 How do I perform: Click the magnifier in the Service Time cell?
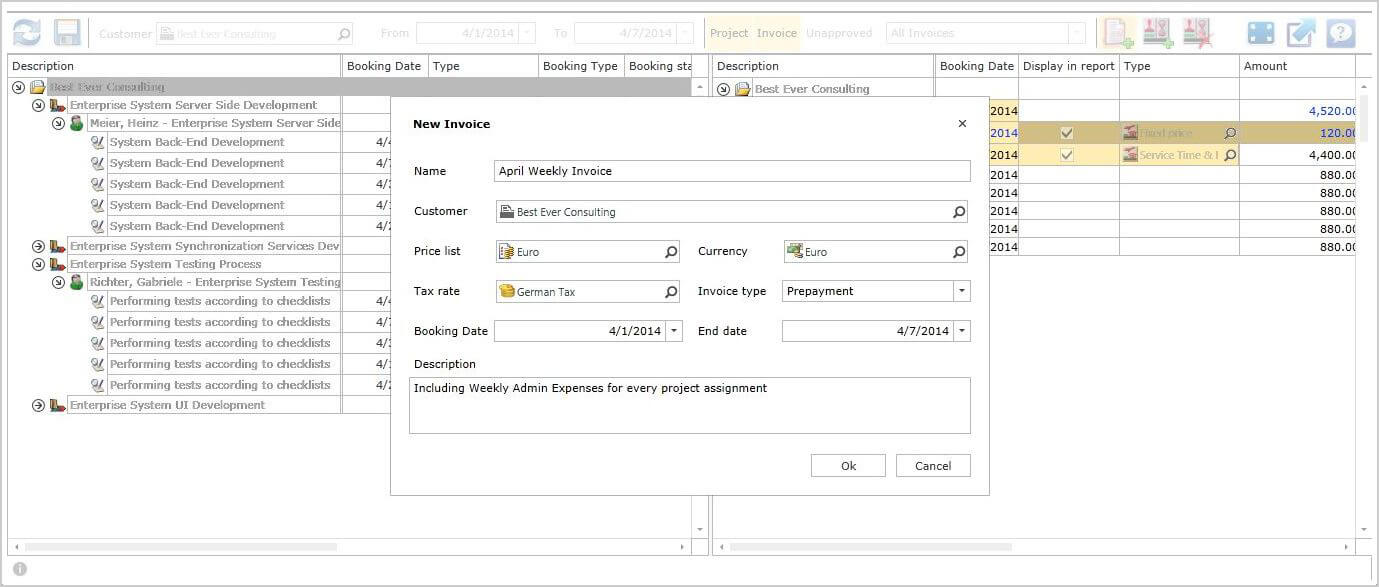pos(1230,155)
